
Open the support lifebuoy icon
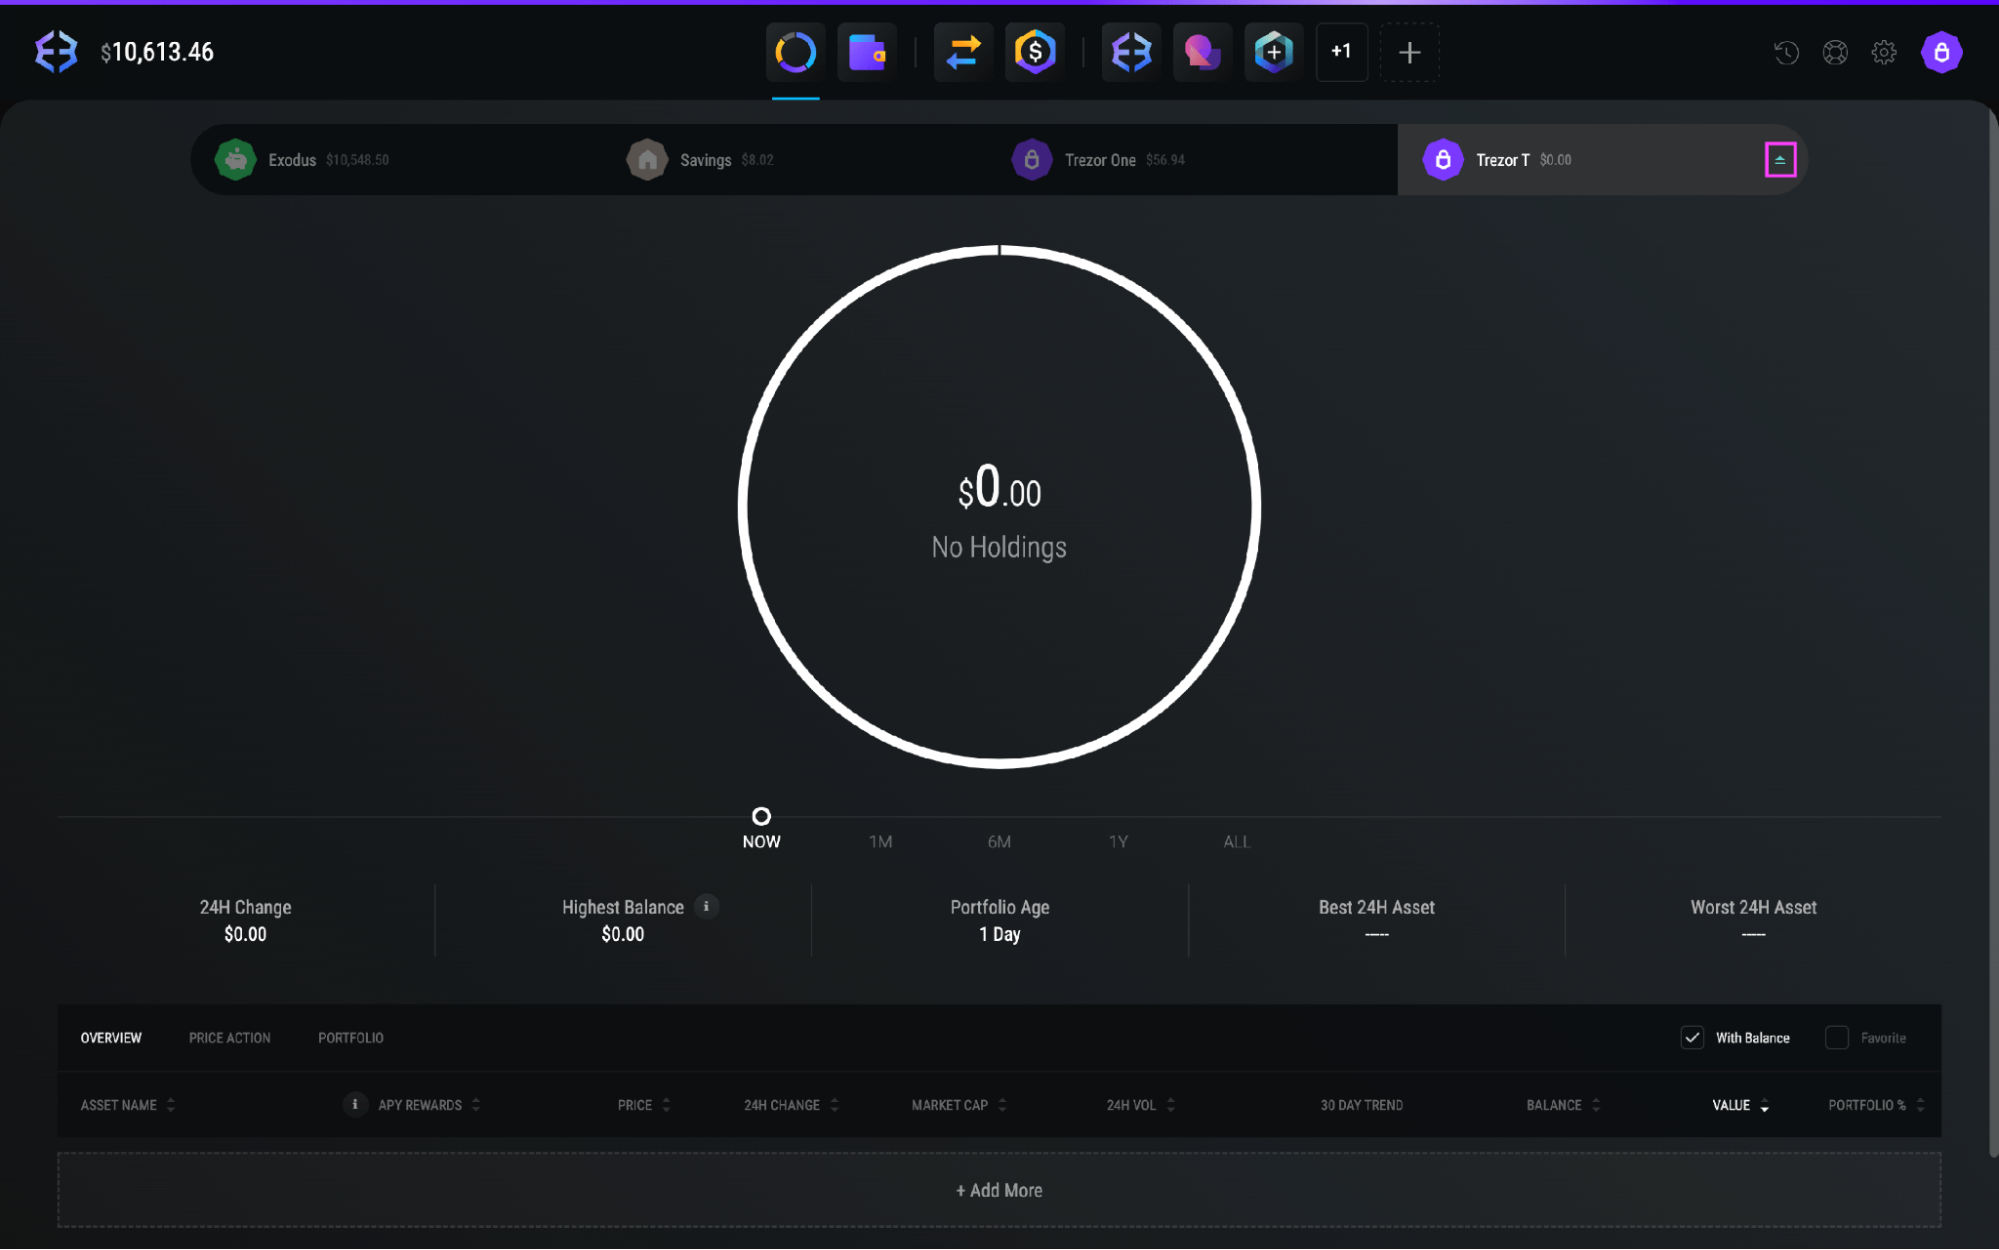tap(1835, 53)
